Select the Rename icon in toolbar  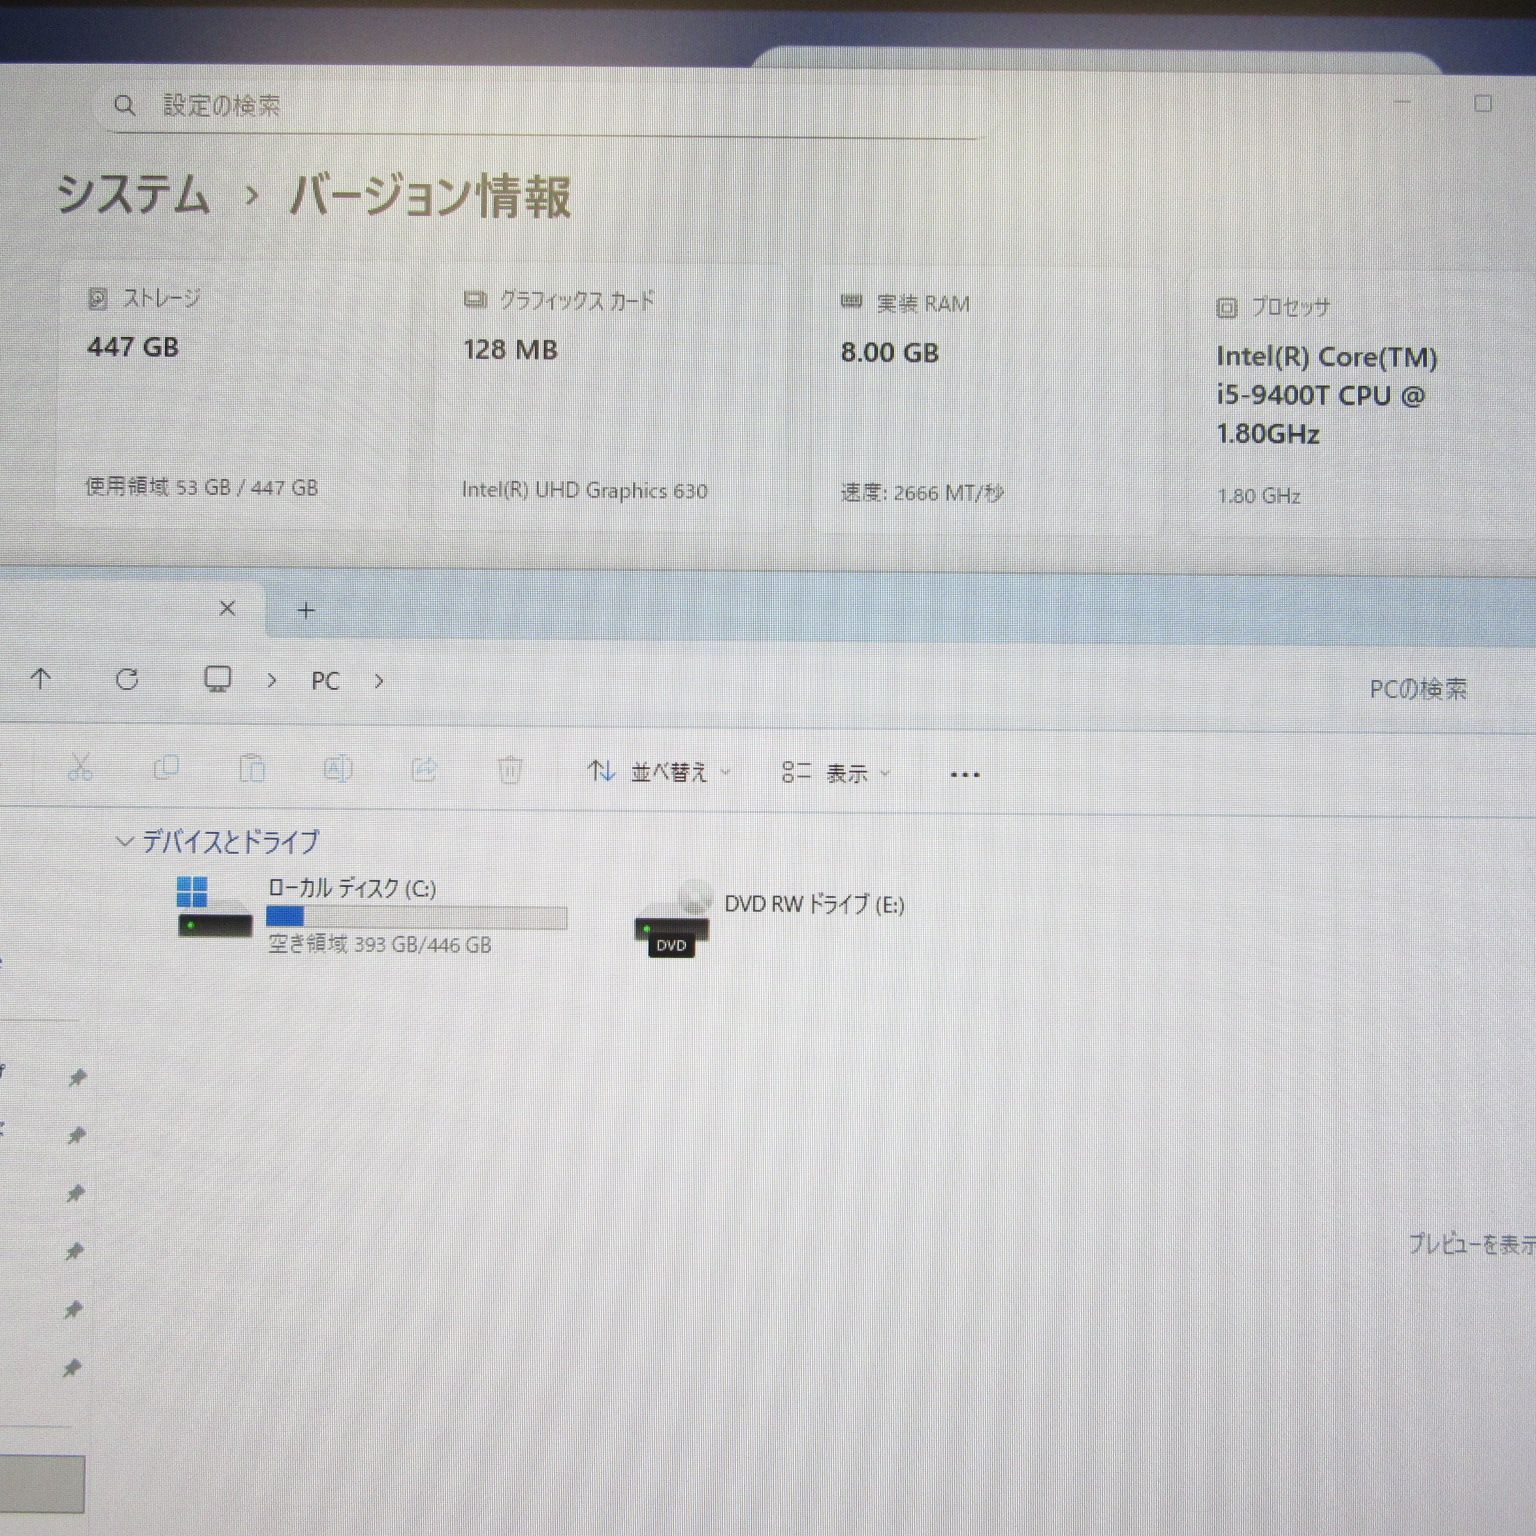[339, 768]
